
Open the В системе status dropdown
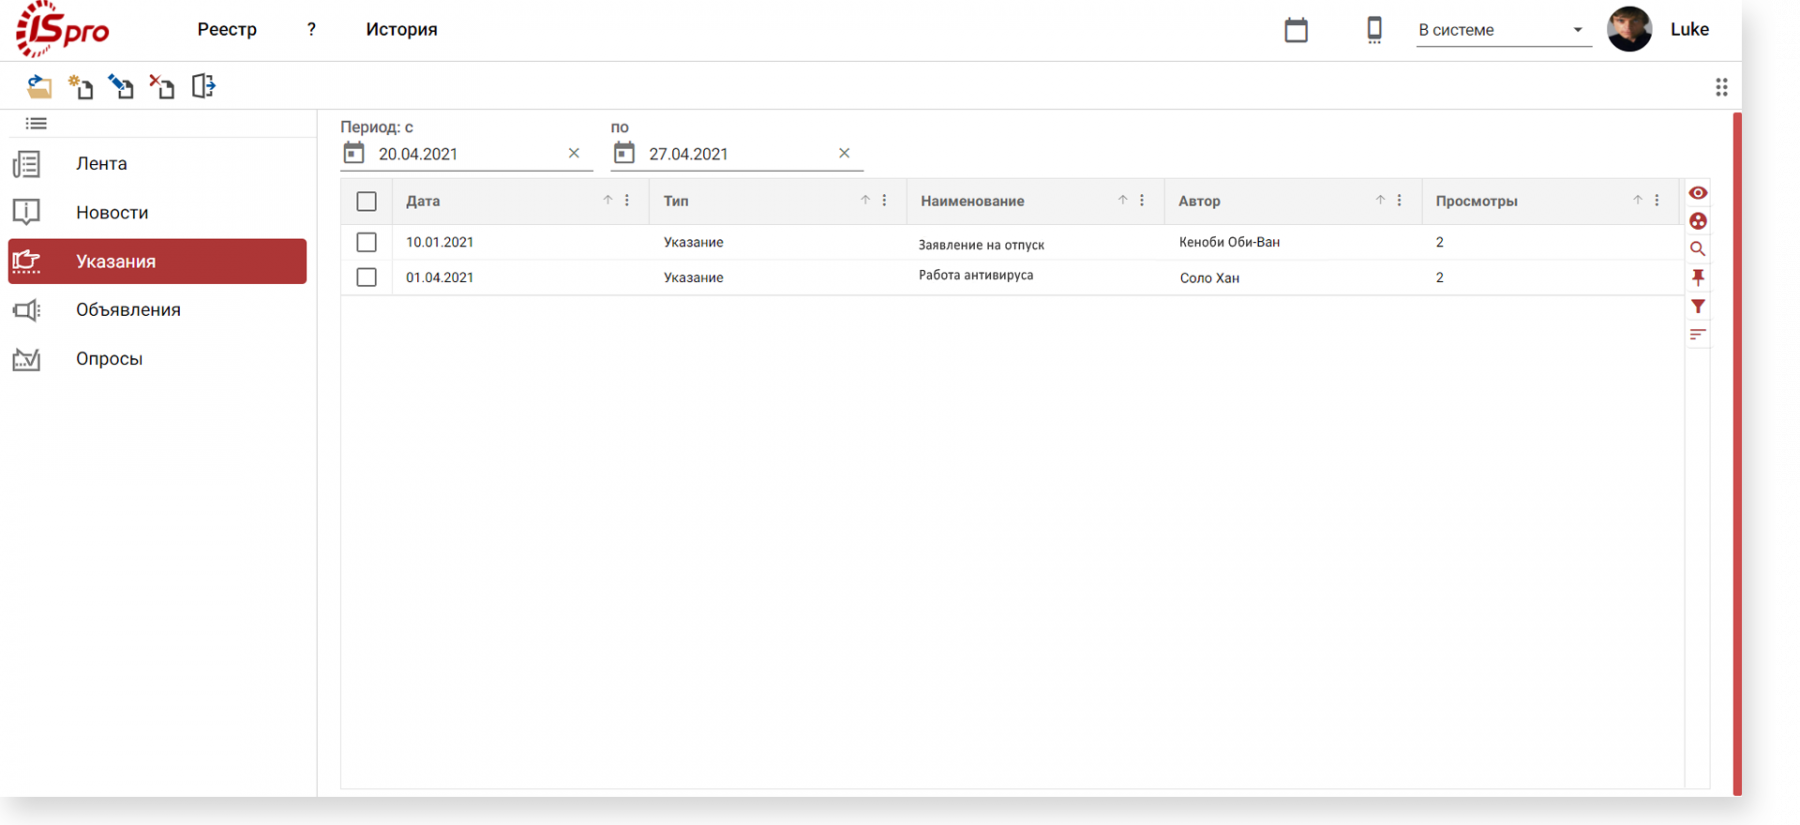coord(1503,30)
